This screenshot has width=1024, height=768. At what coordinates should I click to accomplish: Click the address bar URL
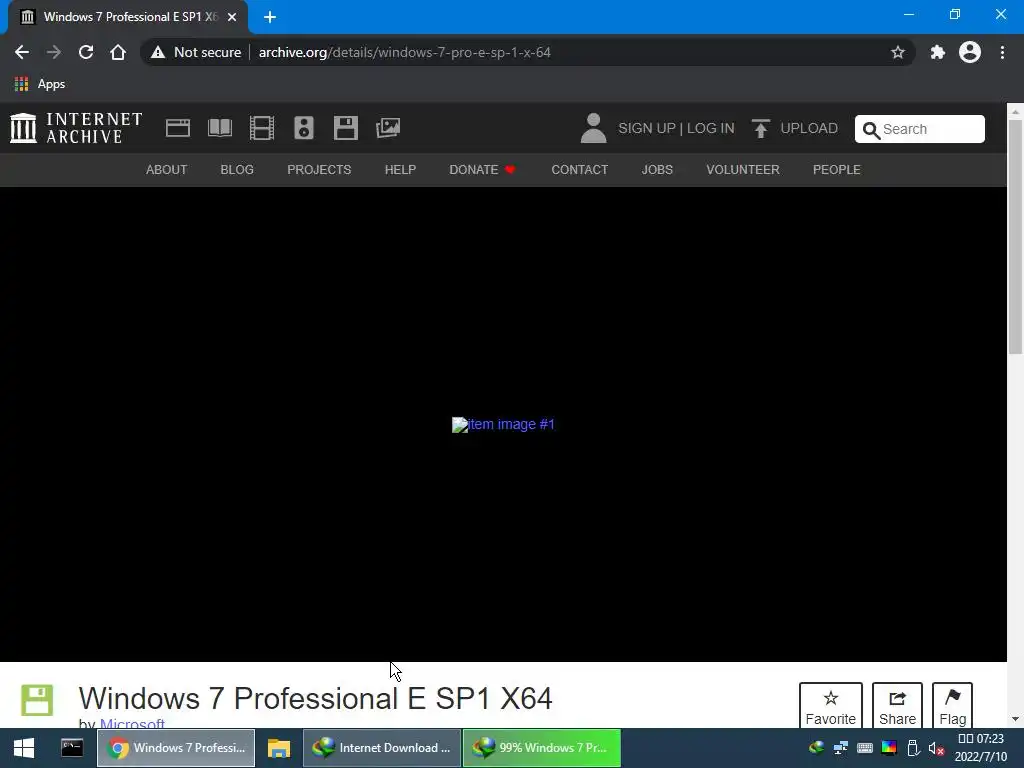tap(404, 52)
